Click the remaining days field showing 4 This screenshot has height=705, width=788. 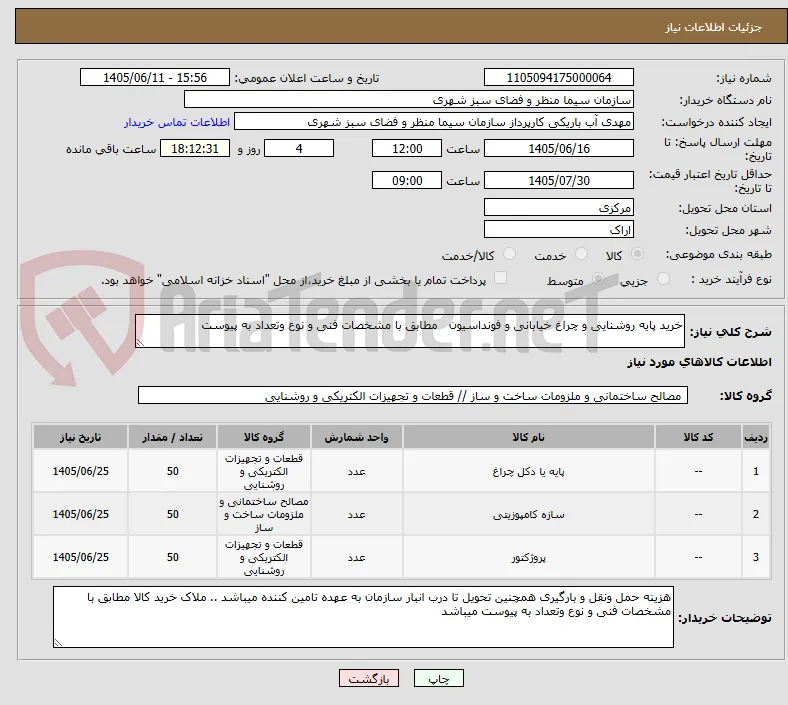coord(299,149)
